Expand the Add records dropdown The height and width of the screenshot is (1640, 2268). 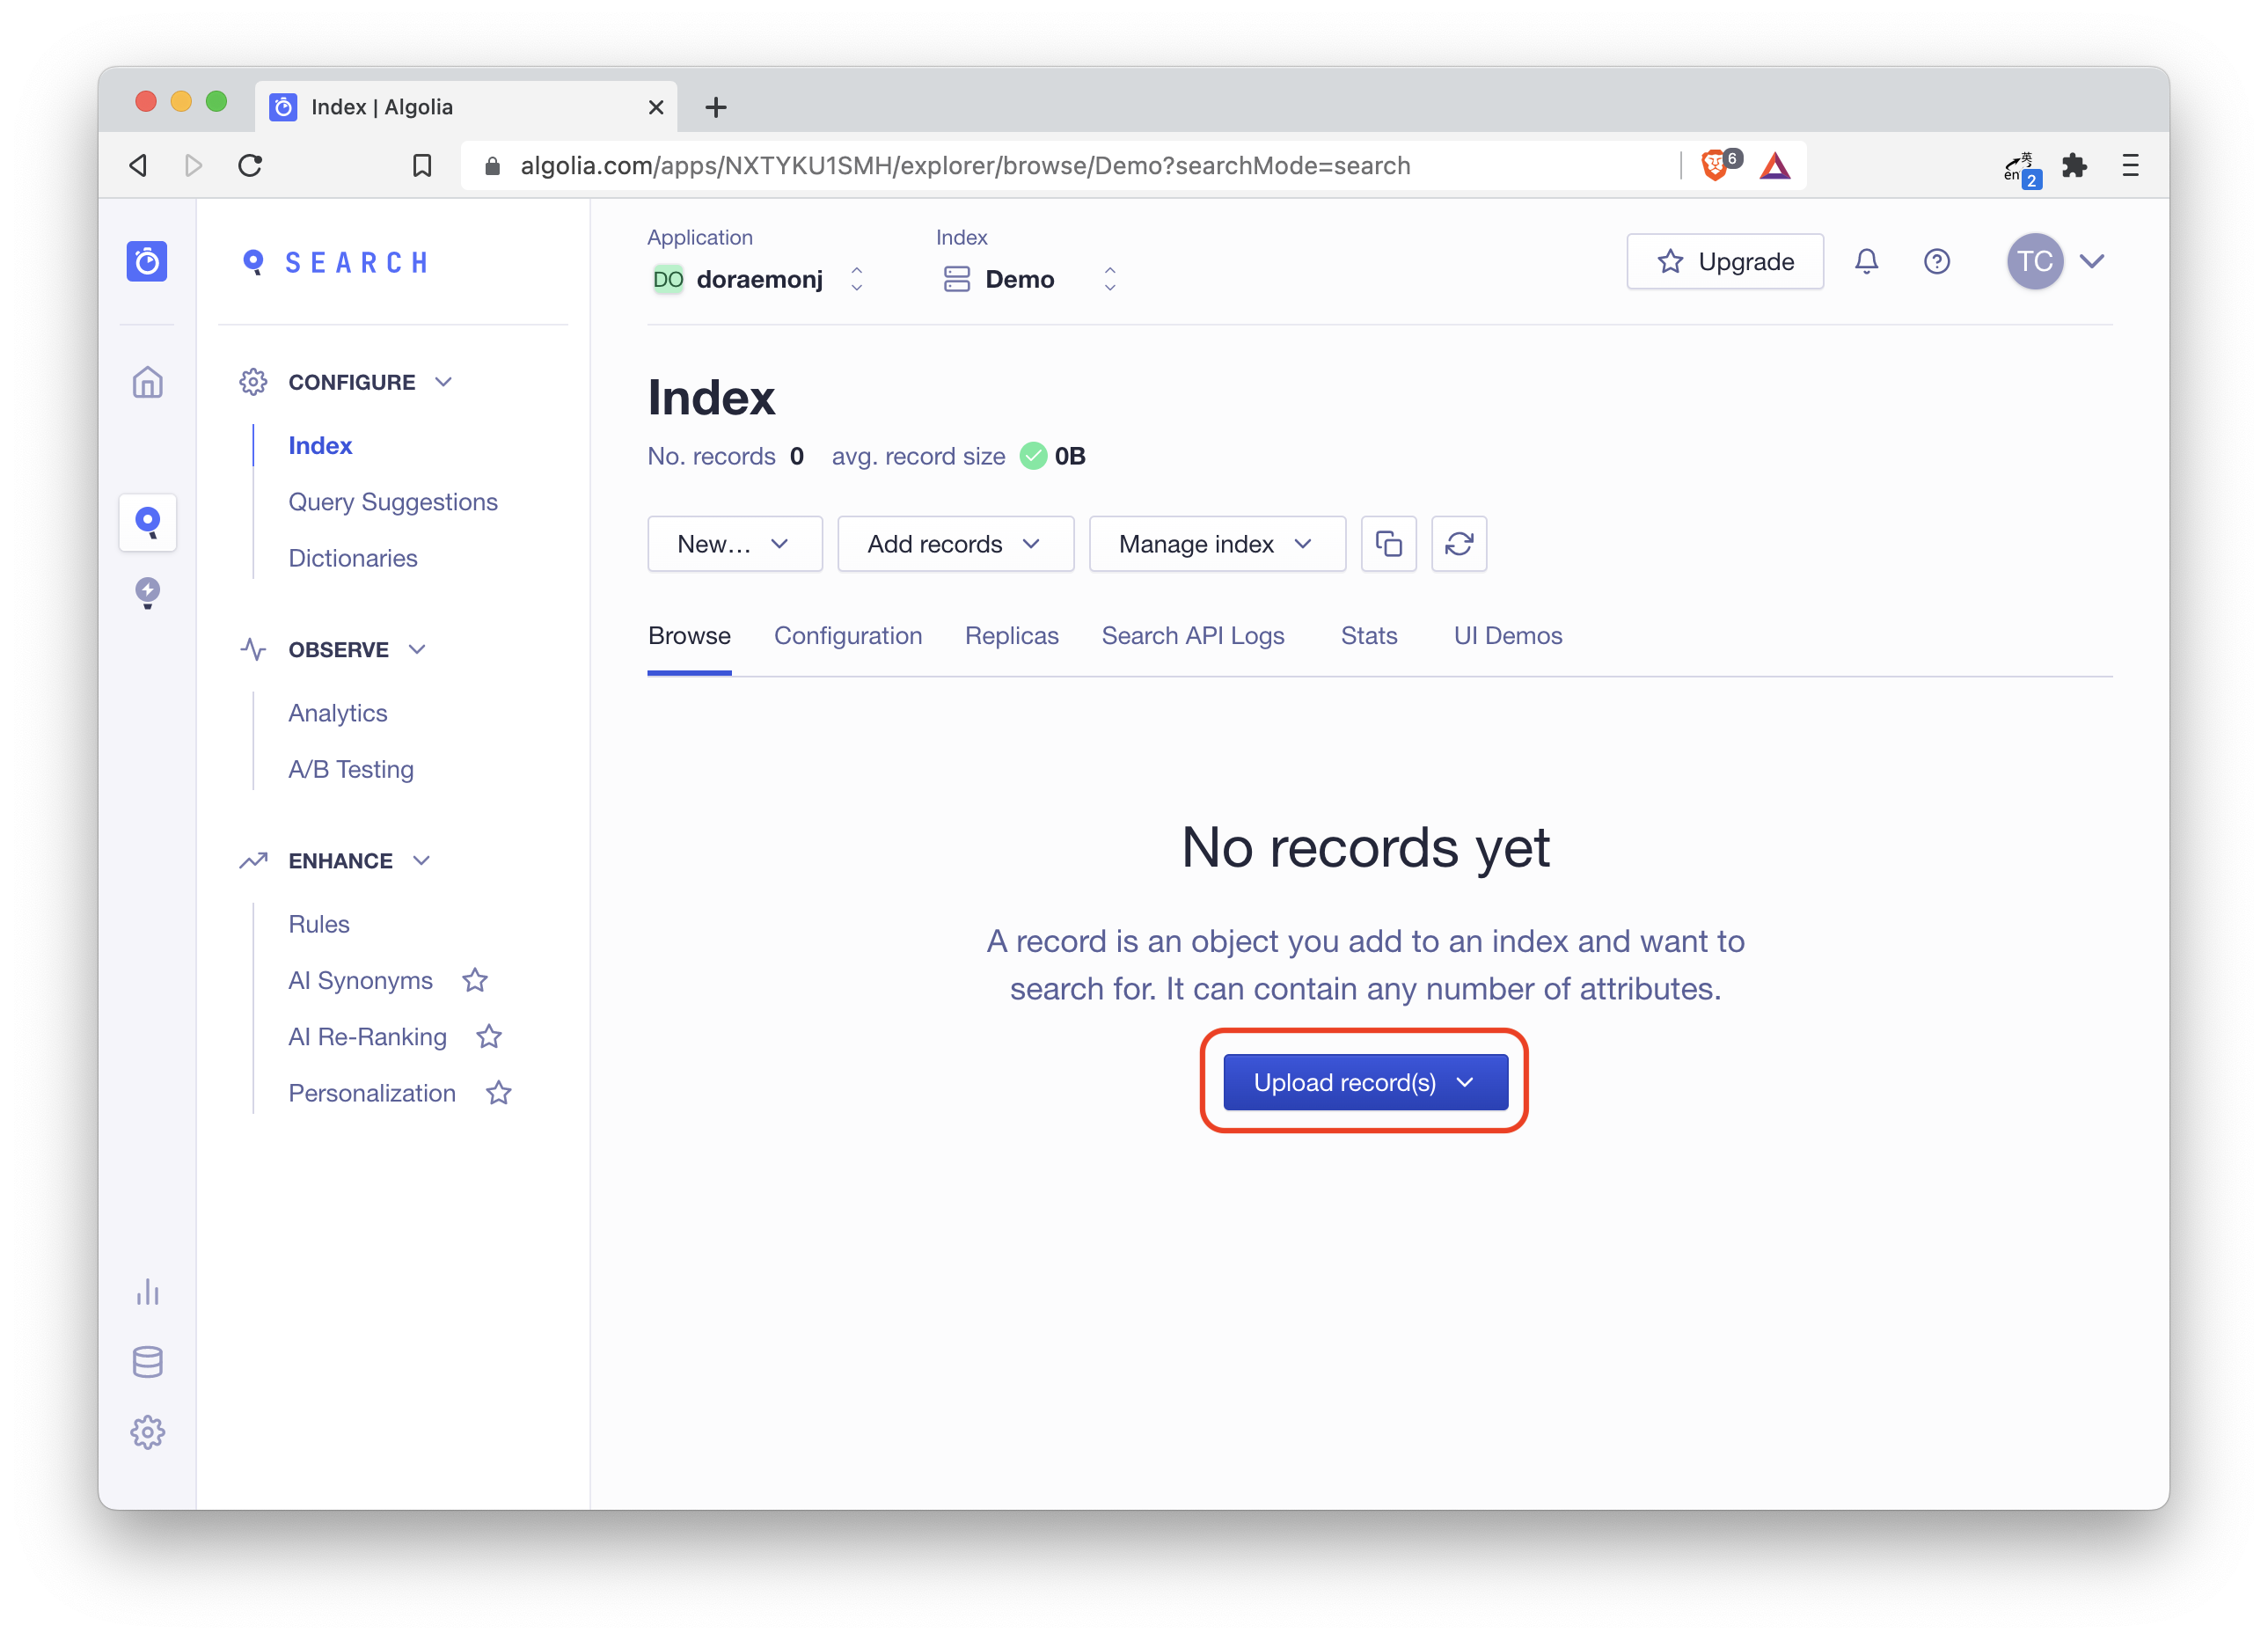[954, 543]
